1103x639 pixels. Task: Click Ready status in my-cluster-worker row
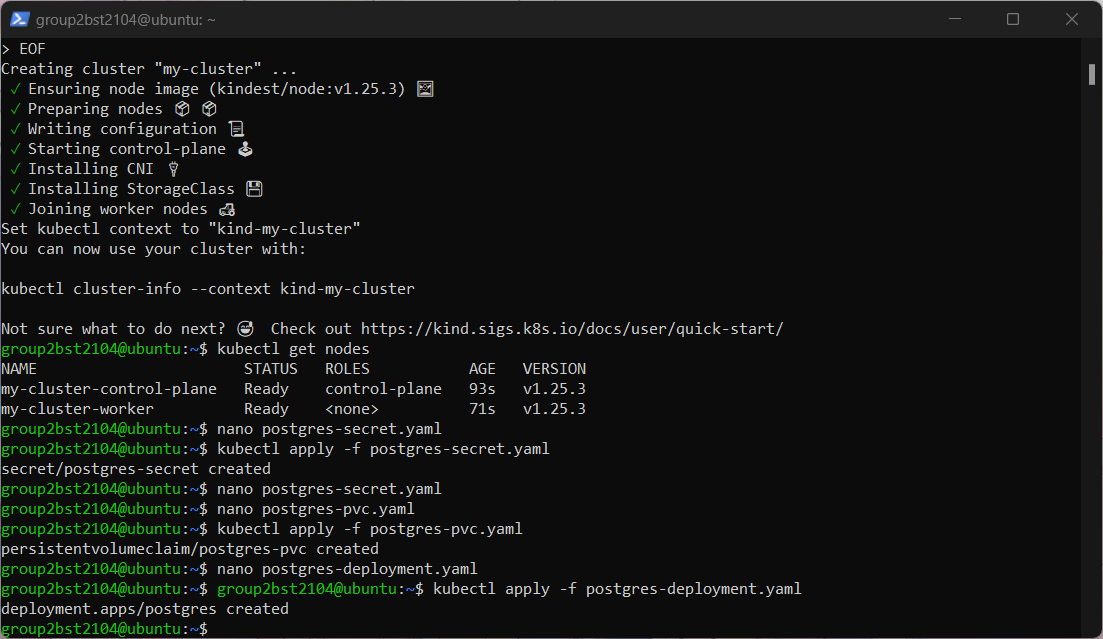click(x=267, y=409)
